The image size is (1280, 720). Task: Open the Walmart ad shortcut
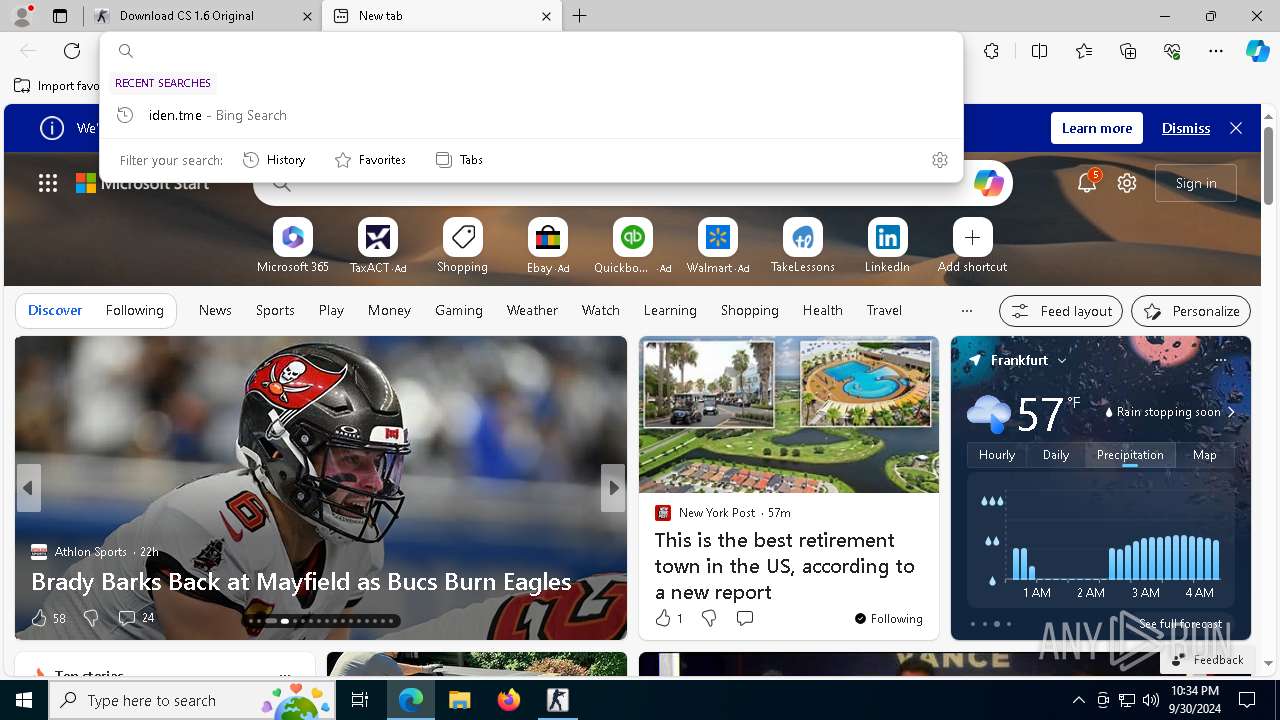pyautogui.click(x=717, y=238)
